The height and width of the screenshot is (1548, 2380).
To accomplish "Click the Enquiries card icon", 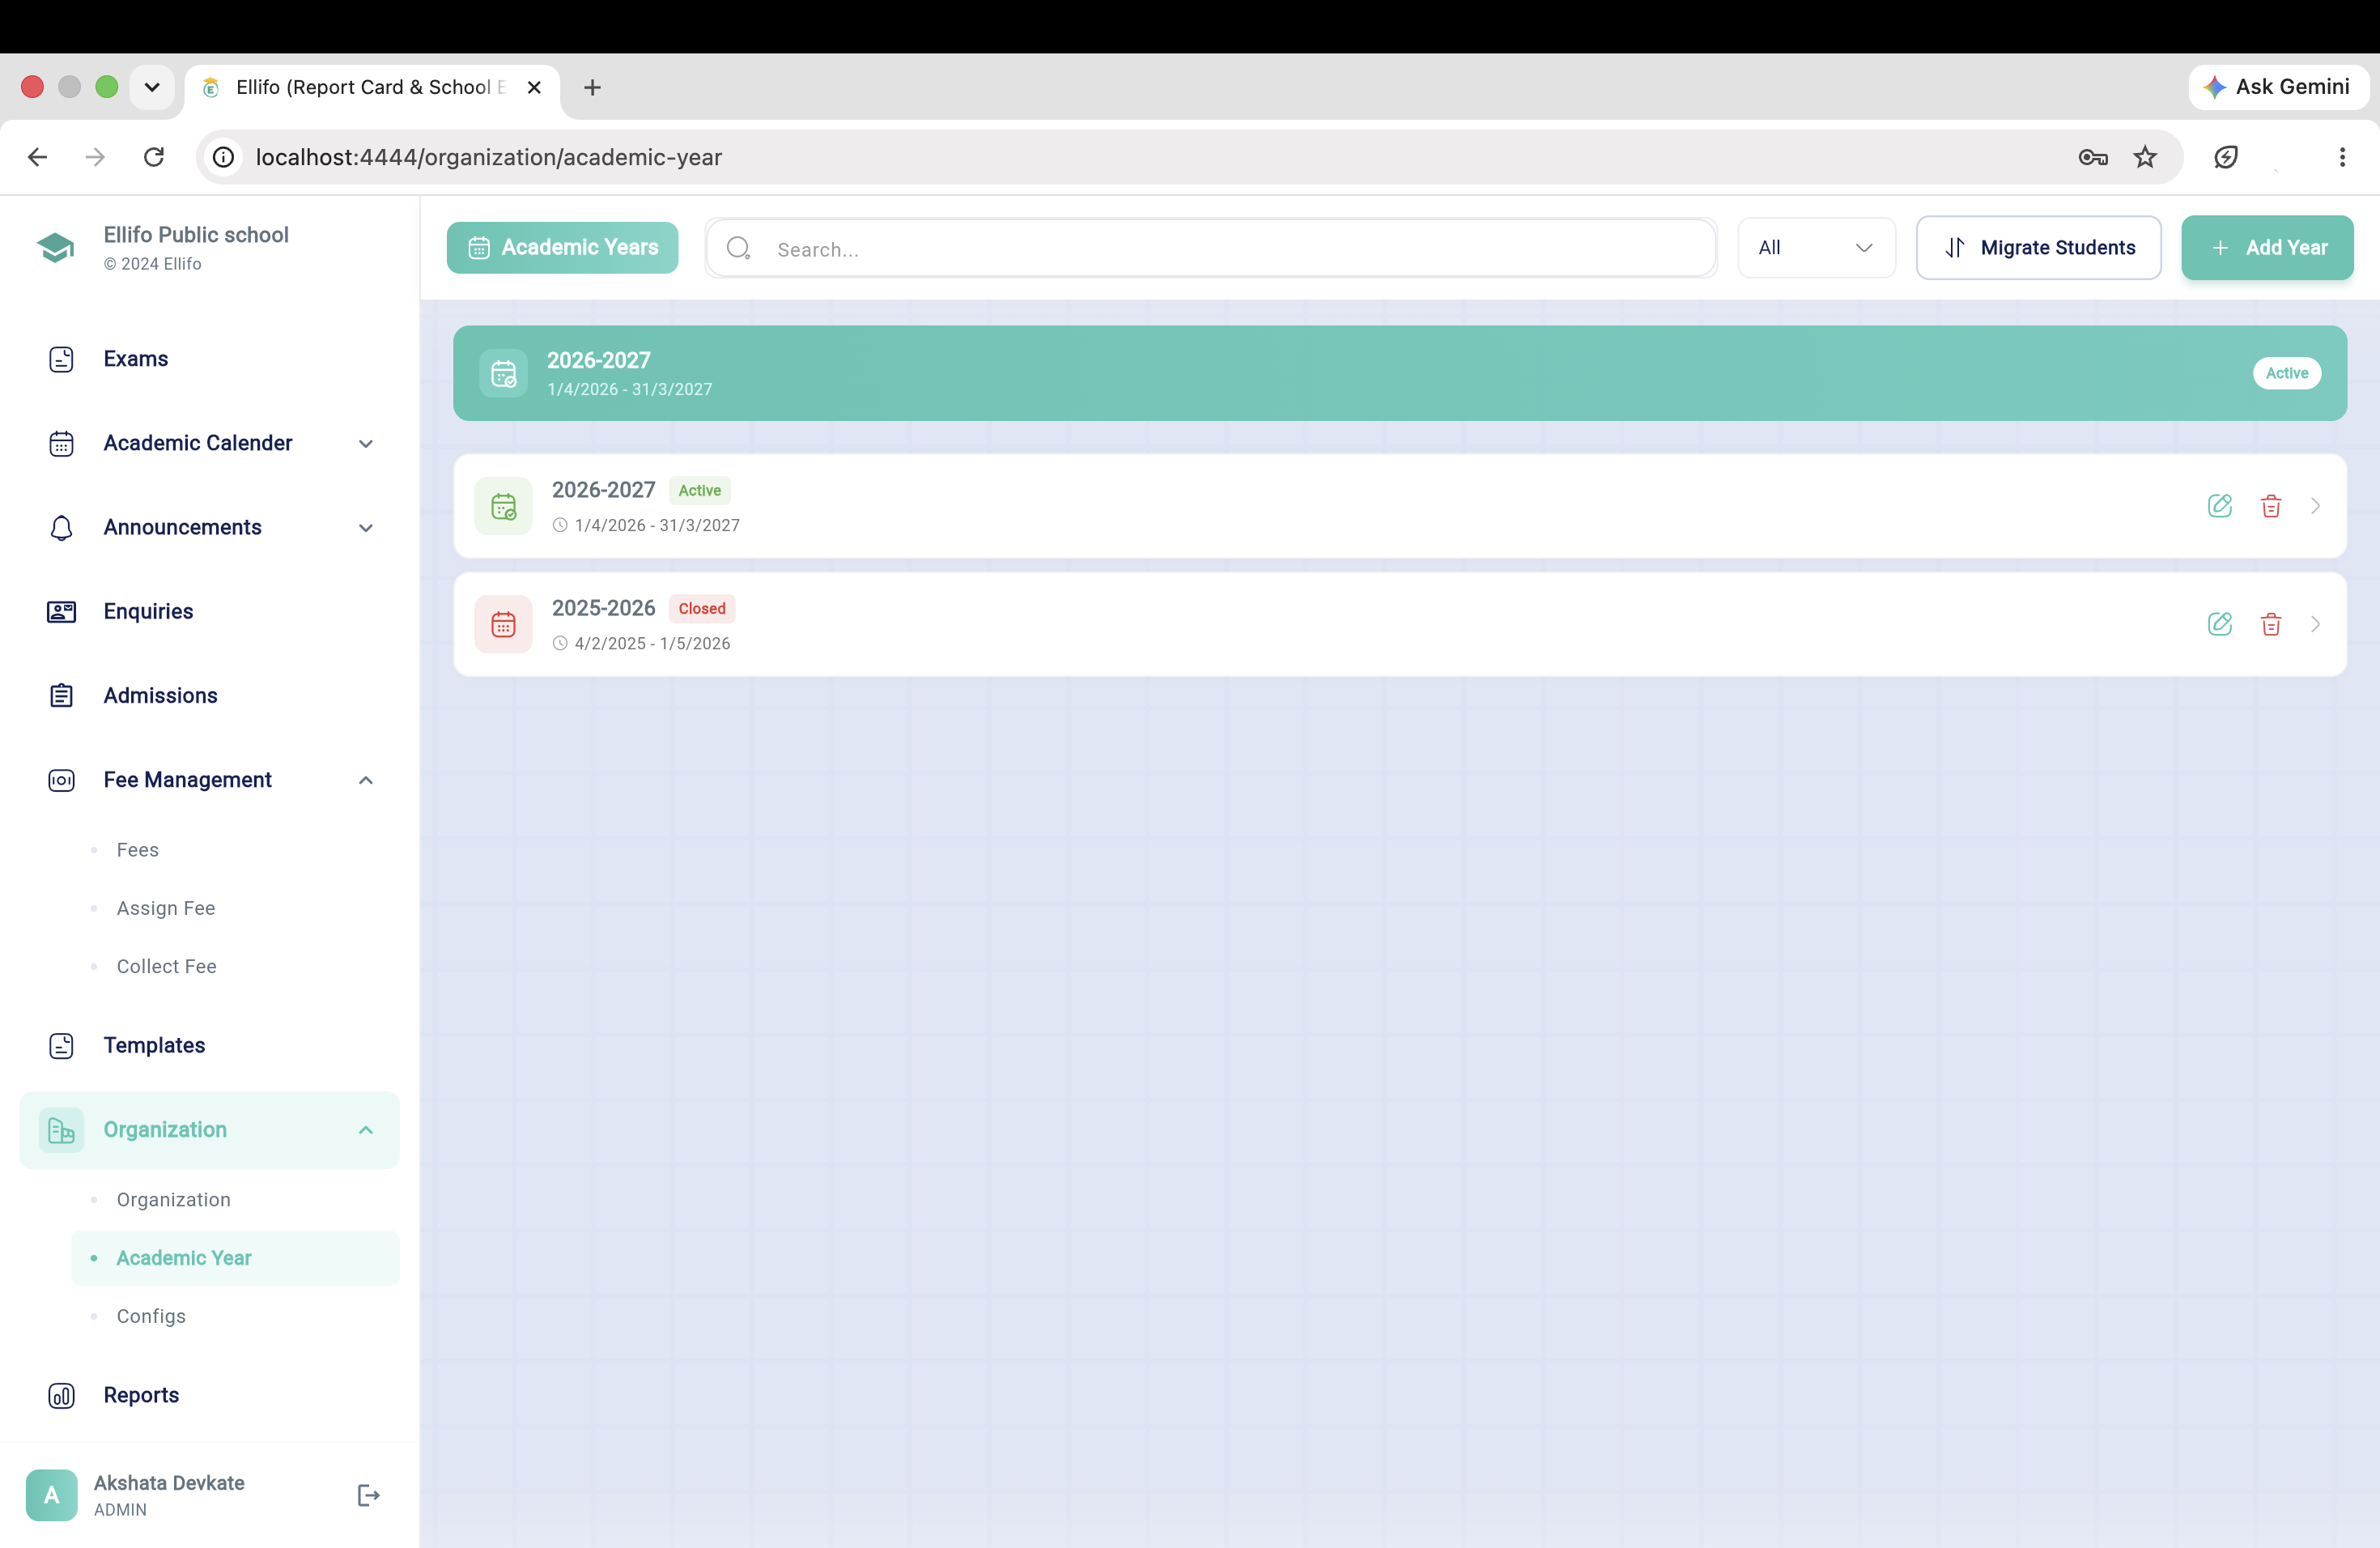I will pos(61,611).
